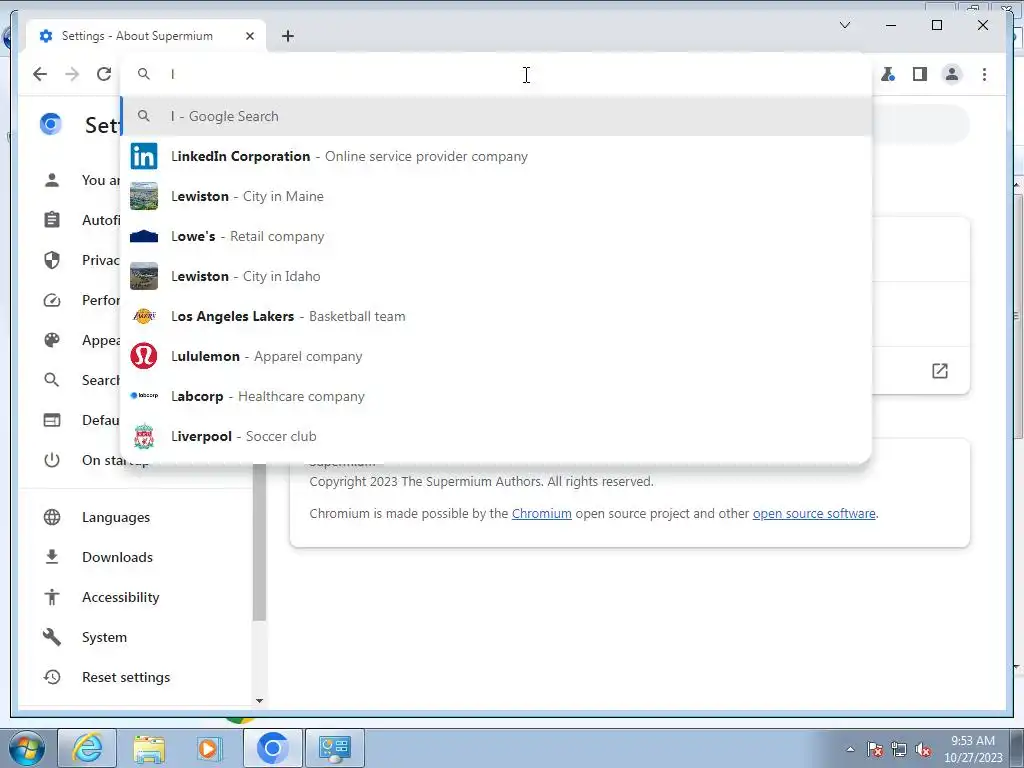Pick the Lewiston City in Idaho suggestion
The height and width of the screenshot is (768, 1024).
coord(496,276)
